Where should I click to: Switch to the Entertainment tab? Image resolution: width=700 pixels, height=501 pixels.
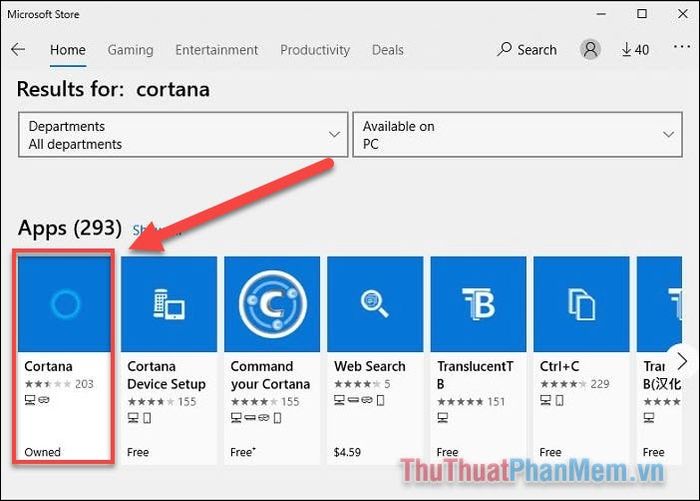click(217, 50)
